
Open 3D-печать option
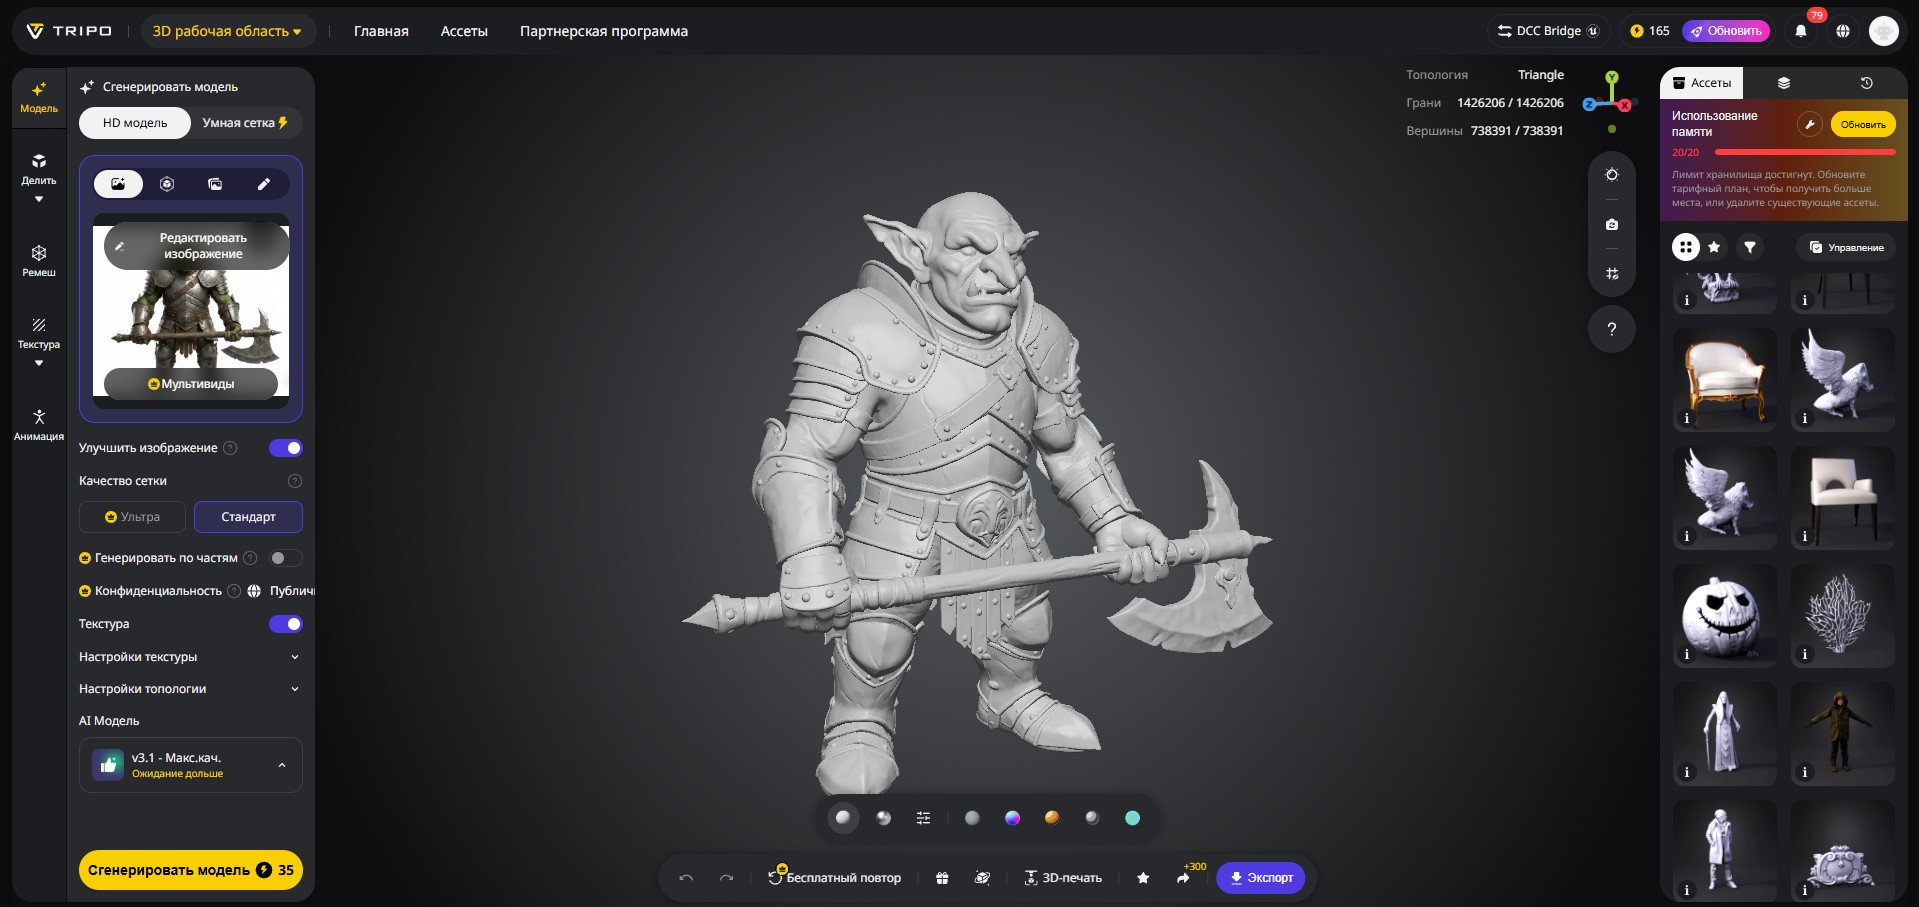(x=1063, y=878)
